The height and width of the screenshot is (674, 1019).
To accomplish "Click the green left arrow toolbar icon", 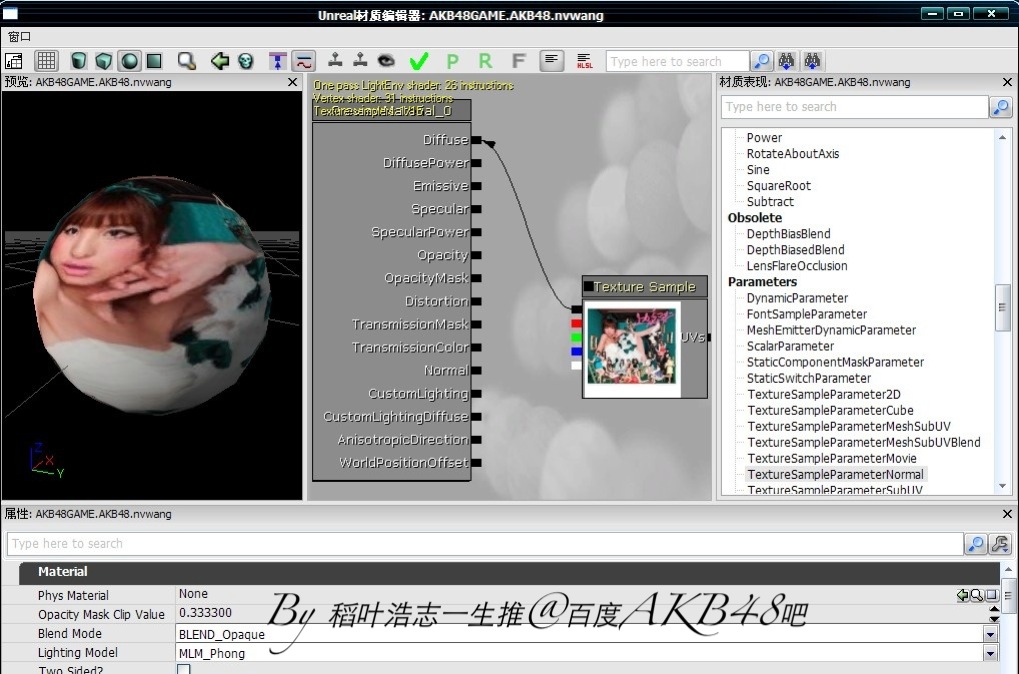I will pos(220,61).
